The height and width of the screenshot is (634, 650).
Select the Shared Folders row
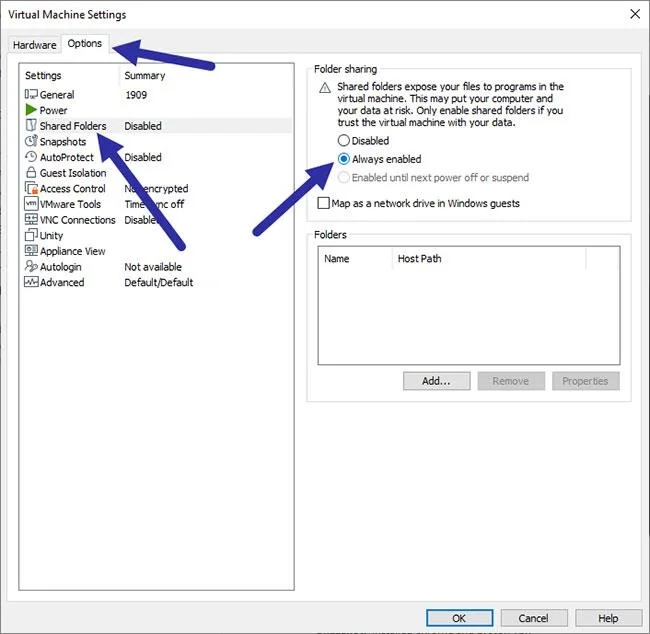pos(157,126)
